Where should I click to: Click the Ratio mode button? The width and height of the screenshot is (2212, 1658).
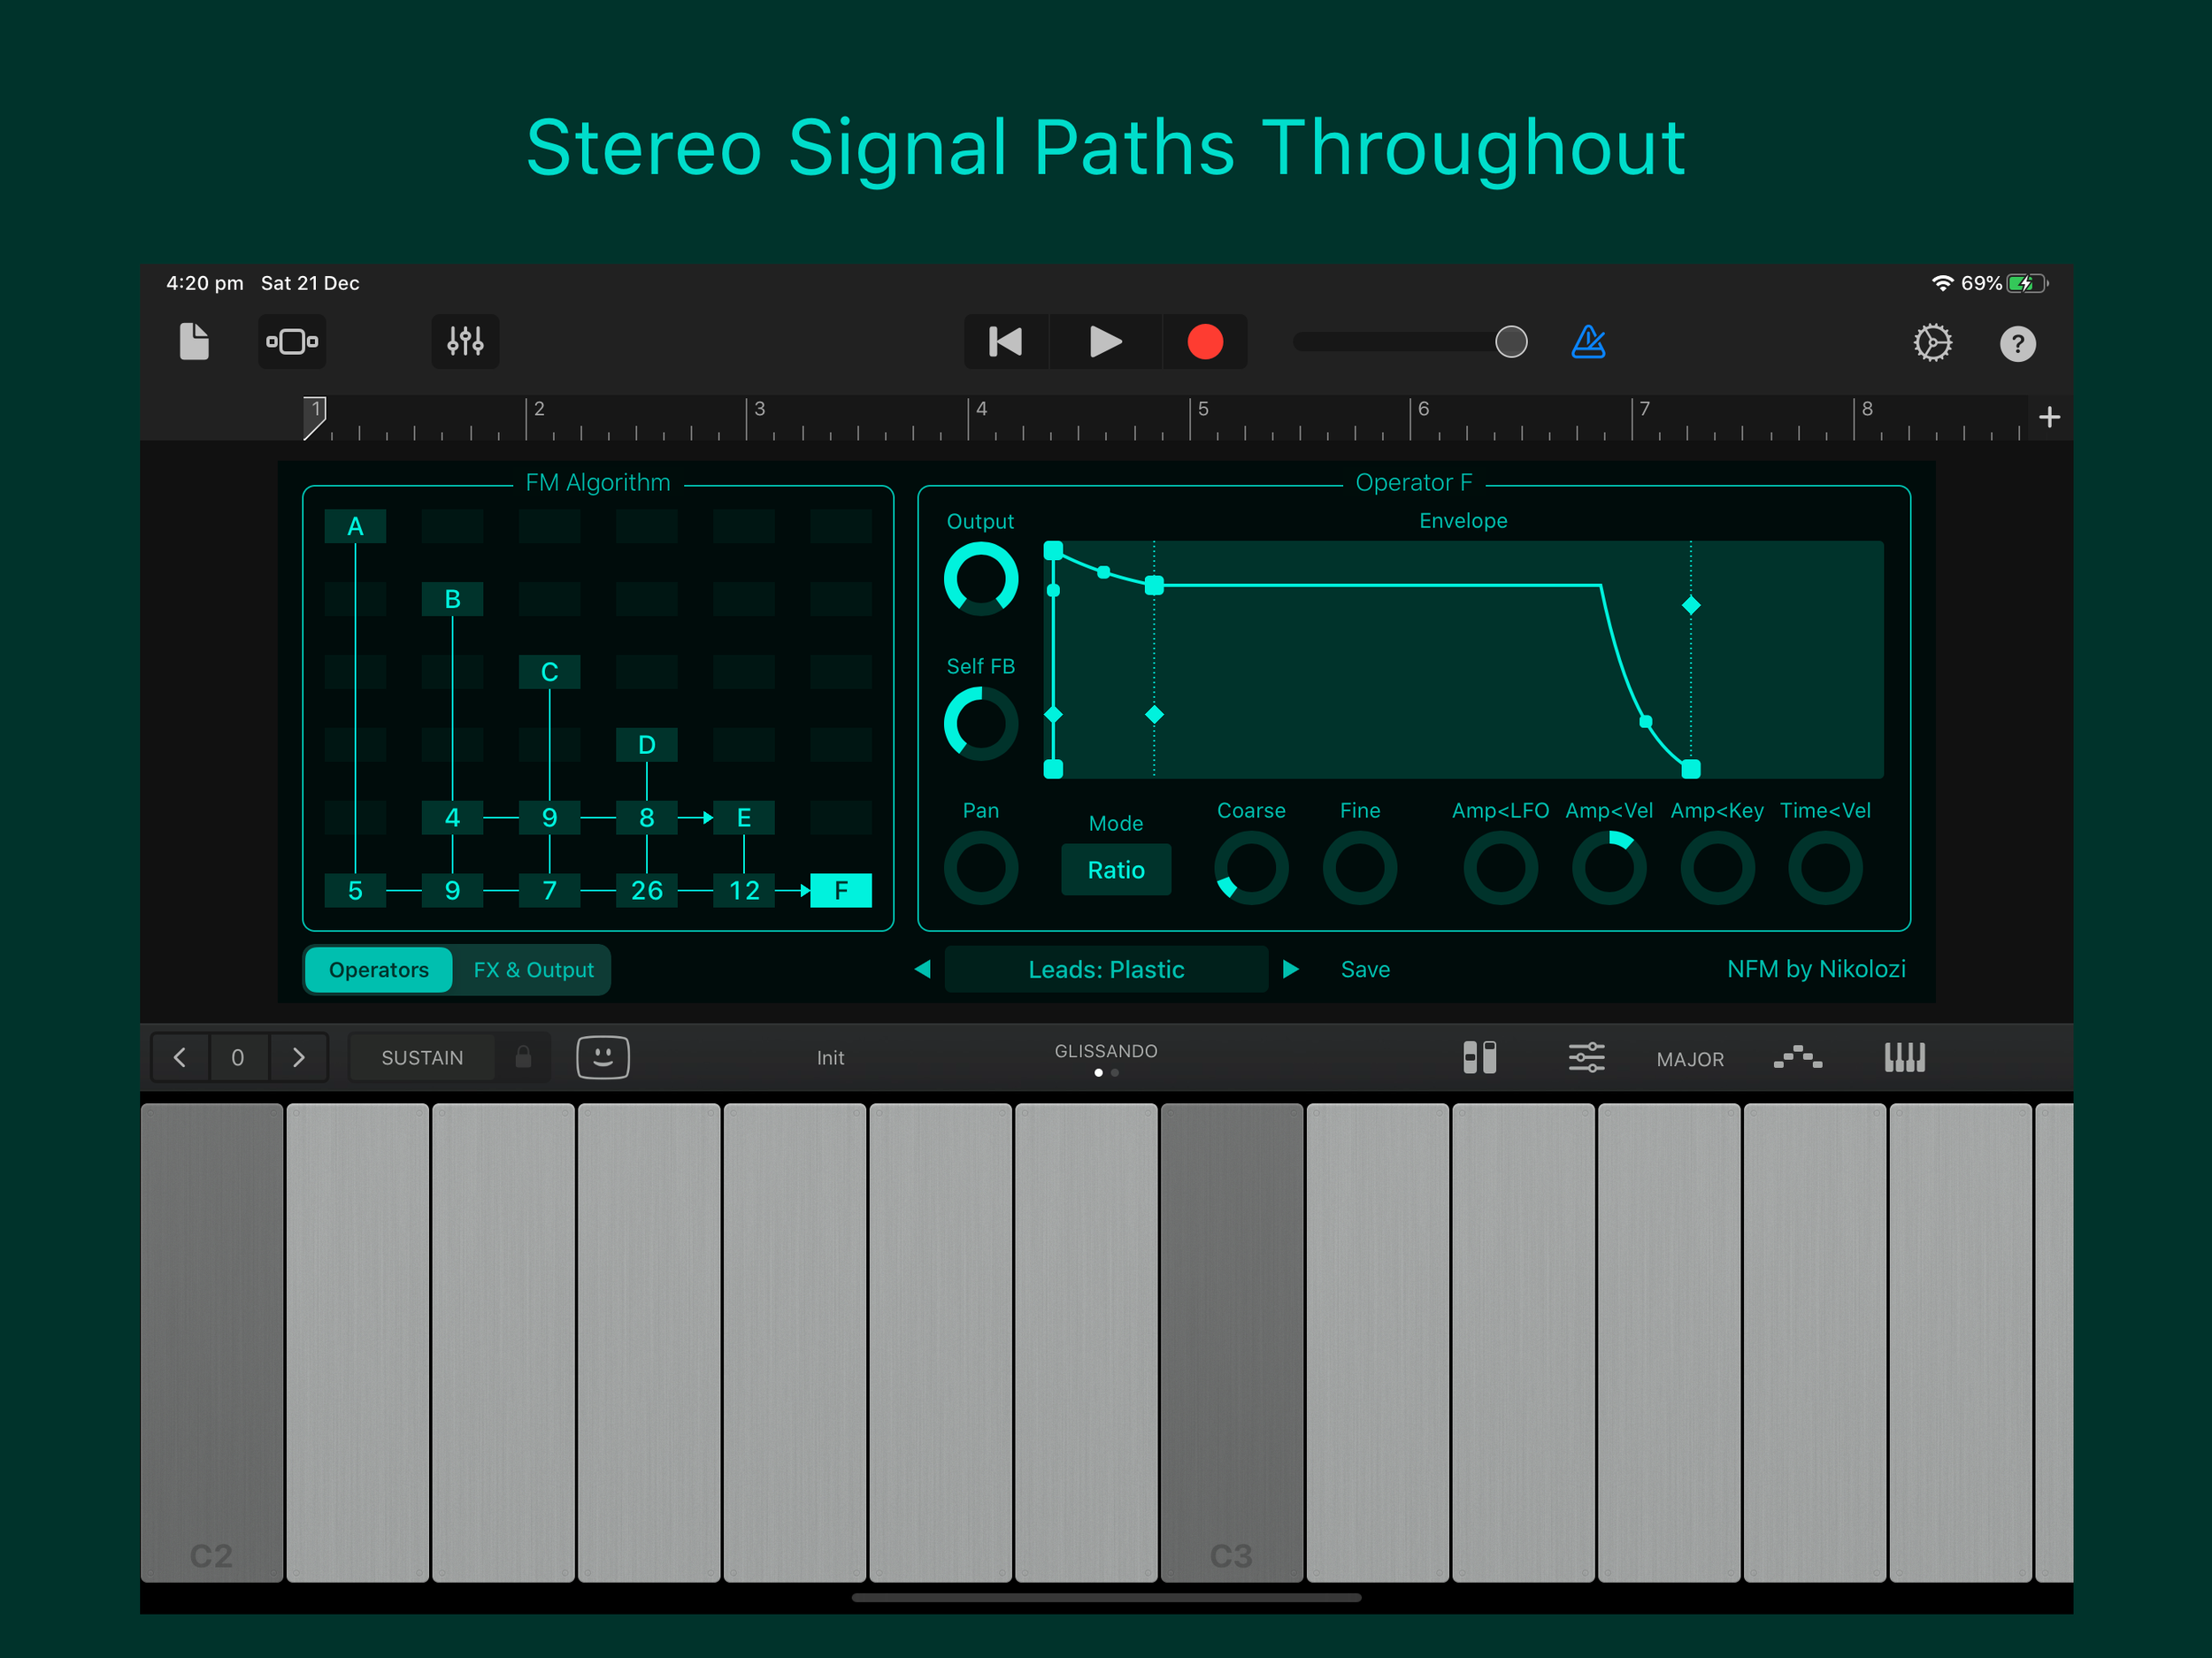1116,870
